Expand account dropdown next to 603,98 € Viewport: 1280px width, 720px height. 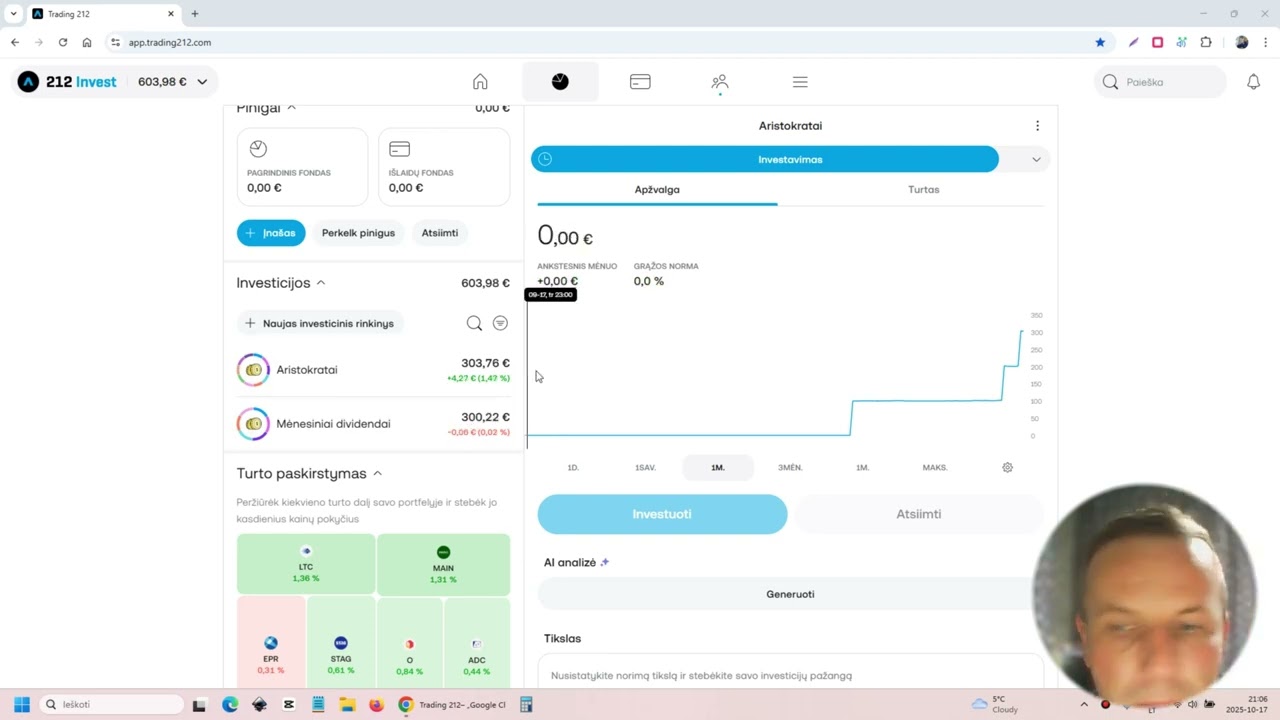pyautogui.click(x=202, y=82)
